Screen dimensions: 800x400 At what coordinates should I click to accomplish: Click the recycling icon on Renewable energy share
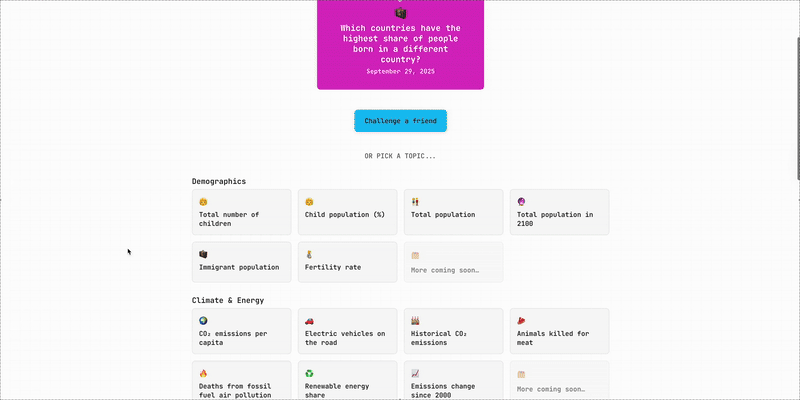[309, 373]
